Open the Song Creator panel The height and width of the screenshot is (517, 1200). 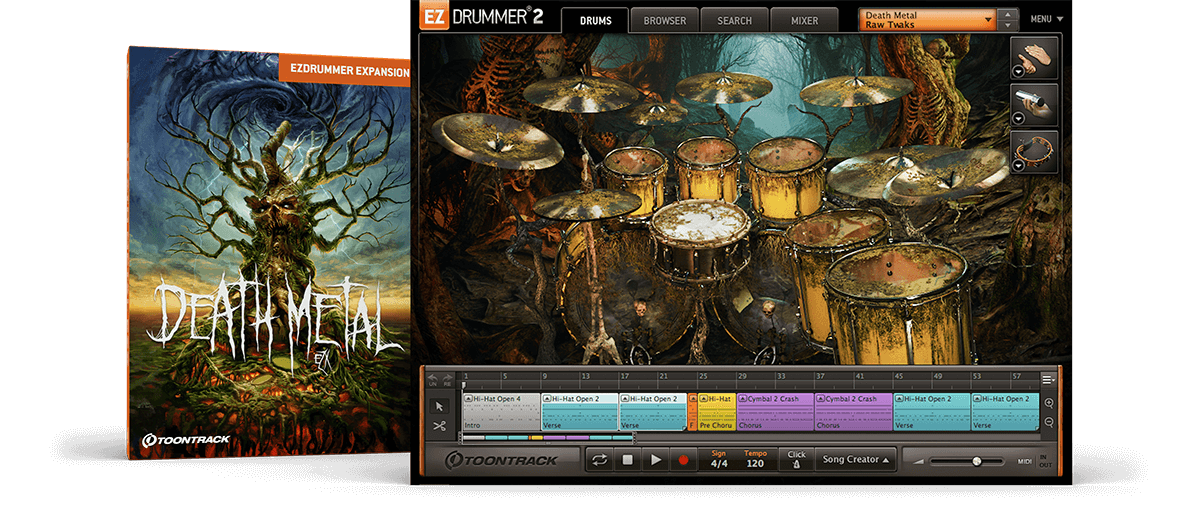(856, 460)
